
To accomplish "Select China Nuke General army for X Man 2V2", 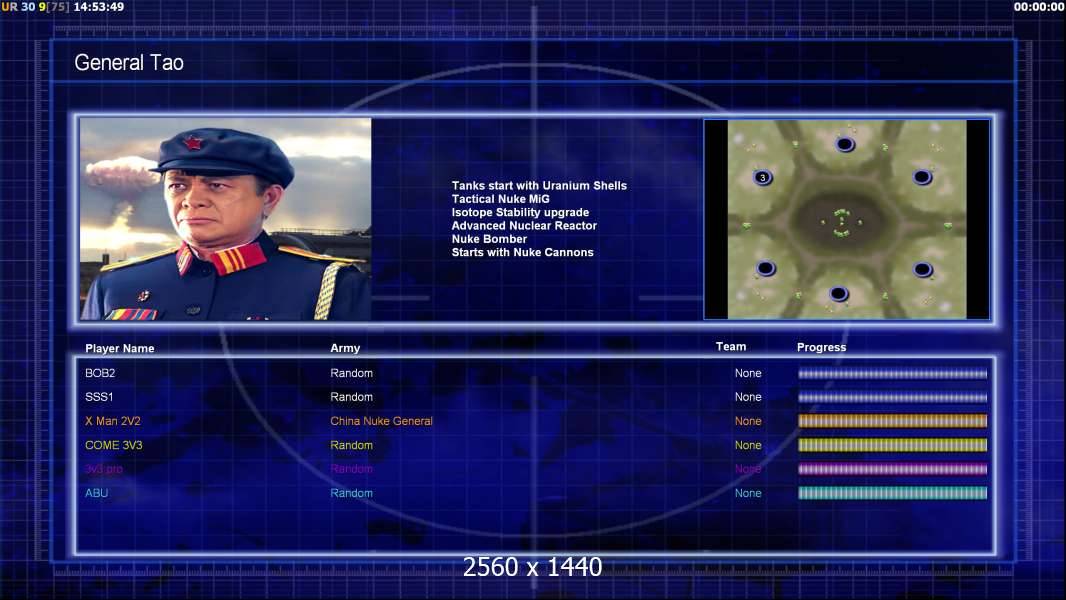I will click(x=381, y=421).
